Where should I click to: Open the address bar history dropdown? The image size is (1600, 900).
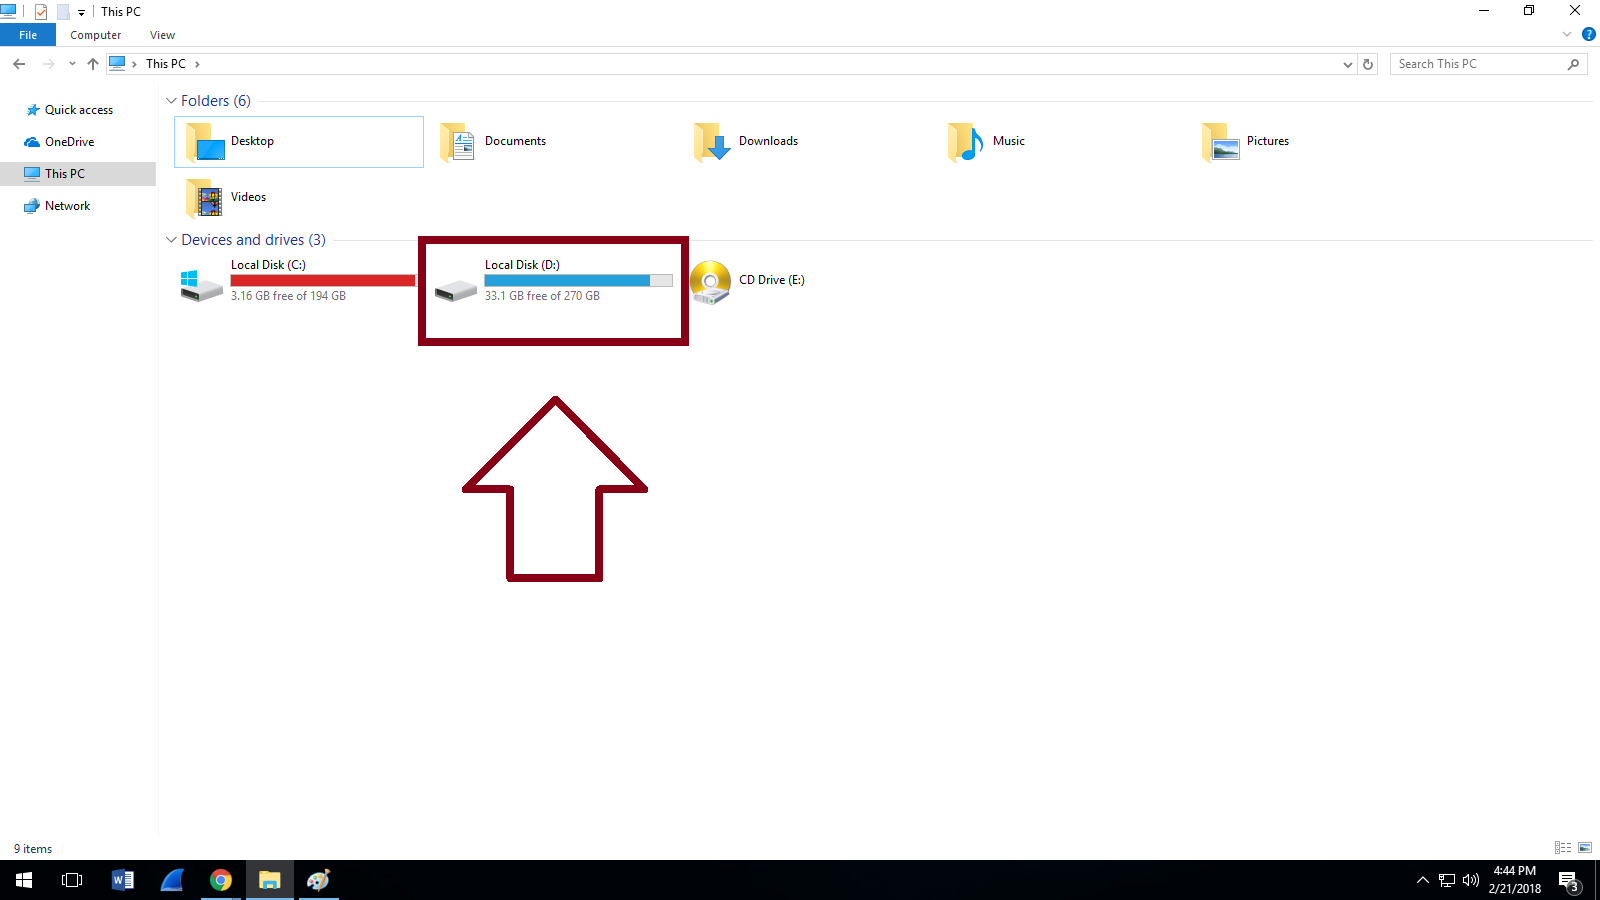pyautogui.click(x=1347, y=64)
